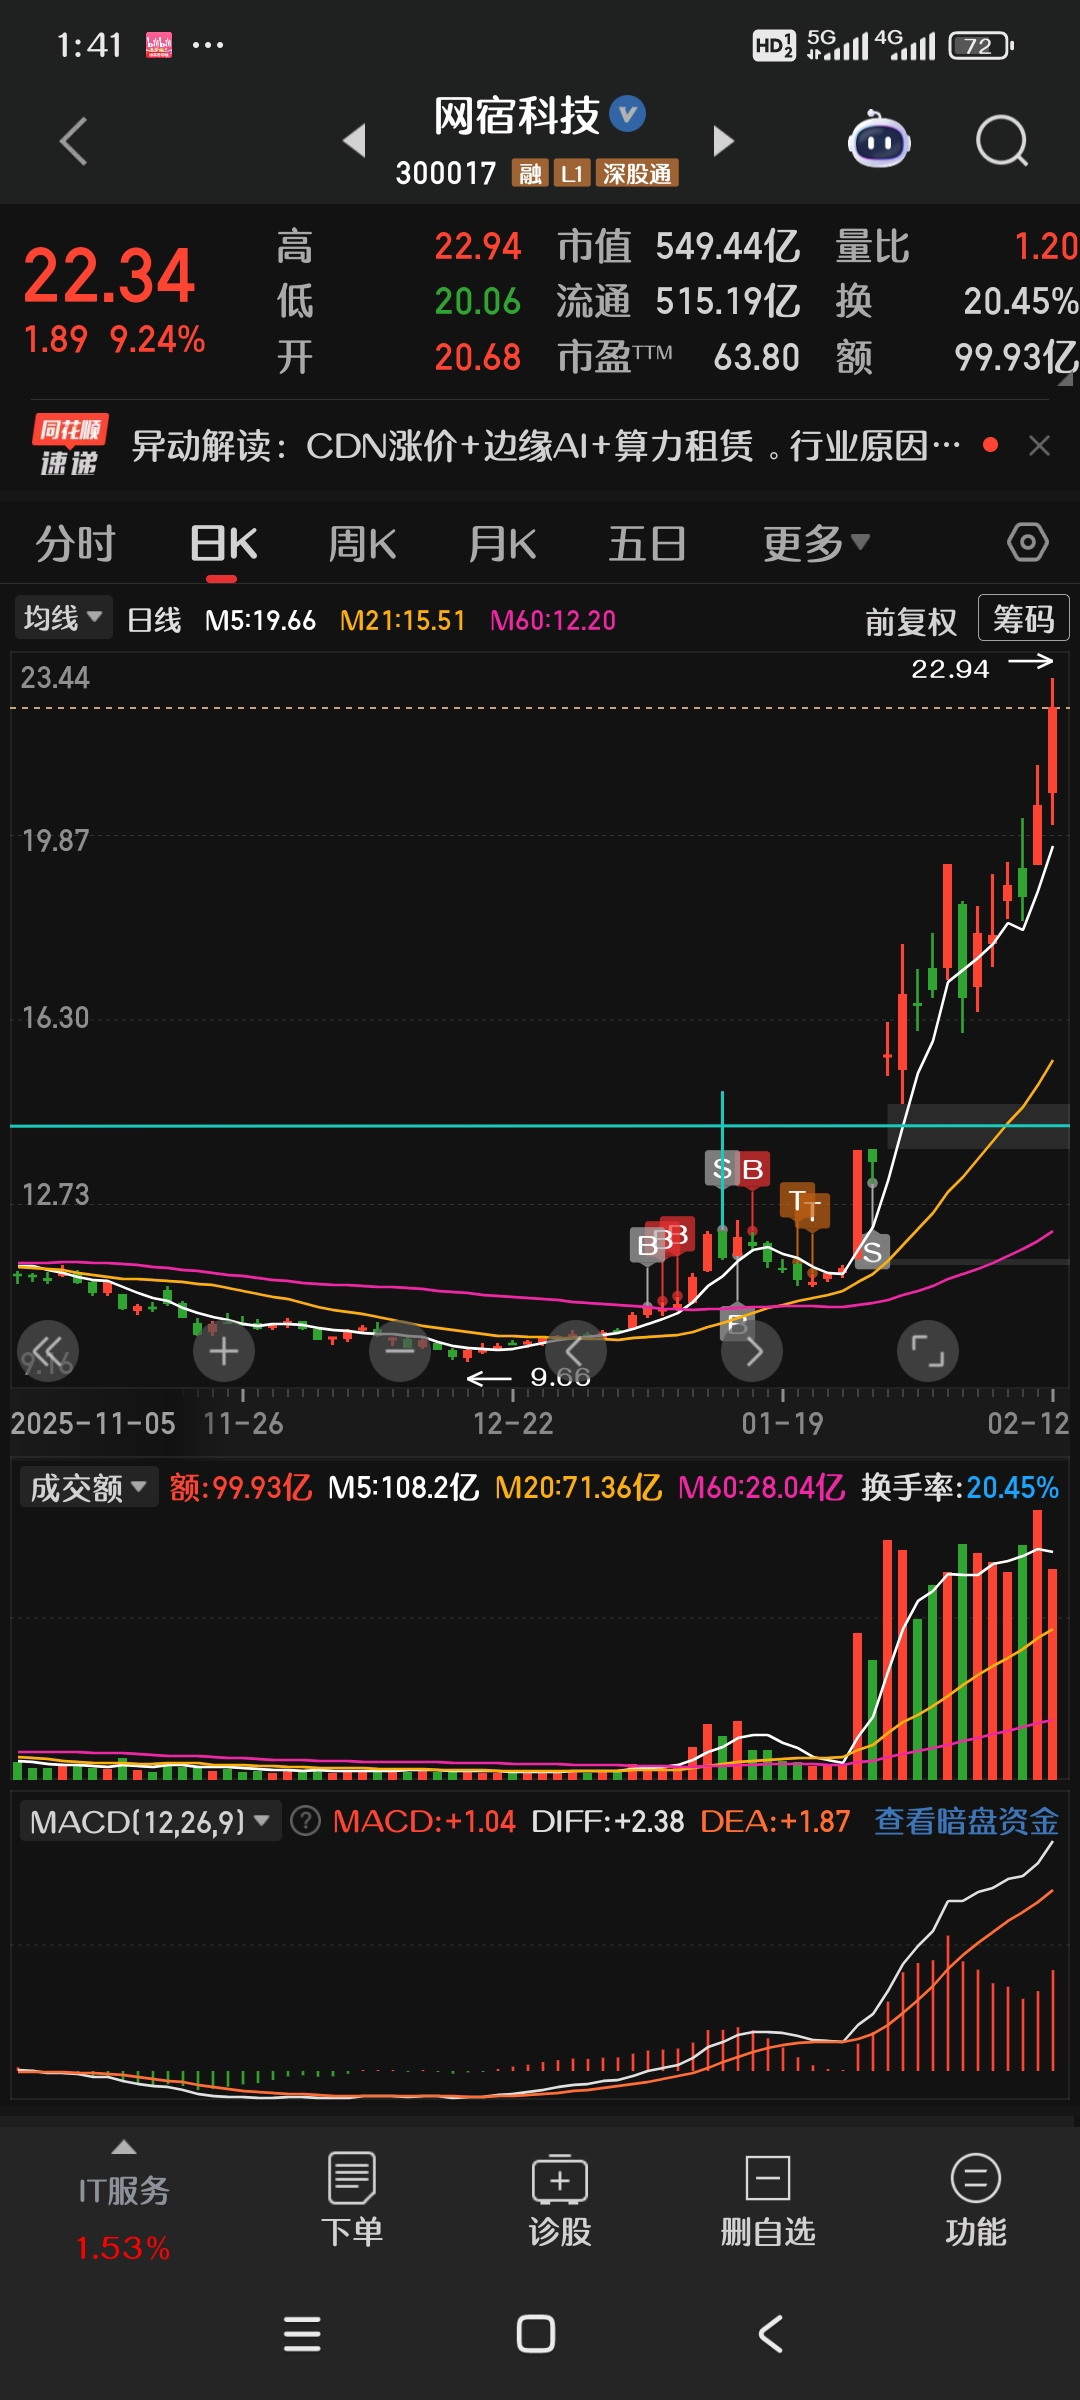The image size is (1080, 2400).
Task: Jump to earliest data with double-left arrows
Action: 48,1351
